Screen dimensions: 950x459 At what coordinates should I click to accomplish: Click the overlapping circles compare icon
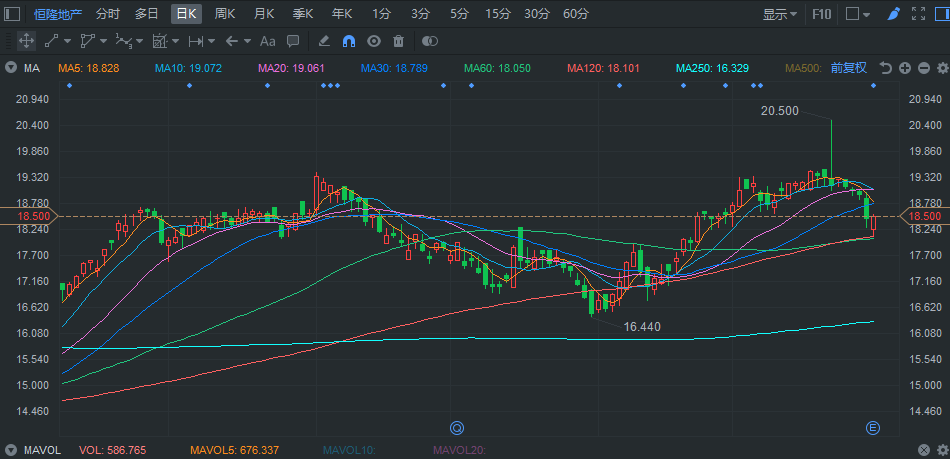(430, 41)
